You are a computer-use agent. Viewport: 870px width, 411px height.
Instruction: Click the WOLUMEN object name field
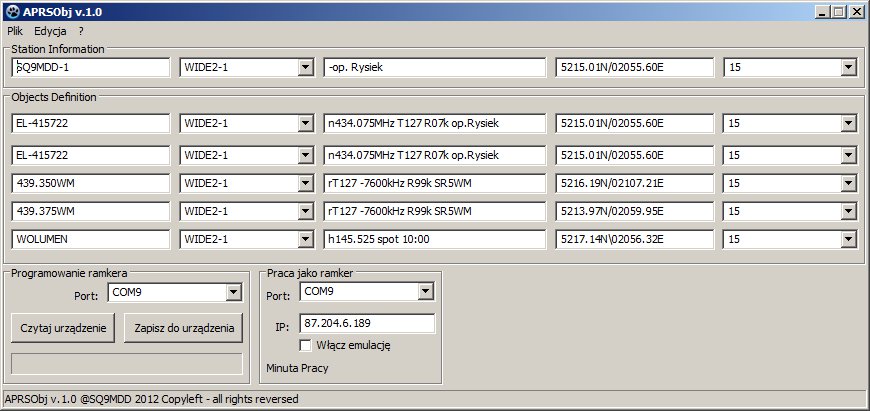(90, 240)
